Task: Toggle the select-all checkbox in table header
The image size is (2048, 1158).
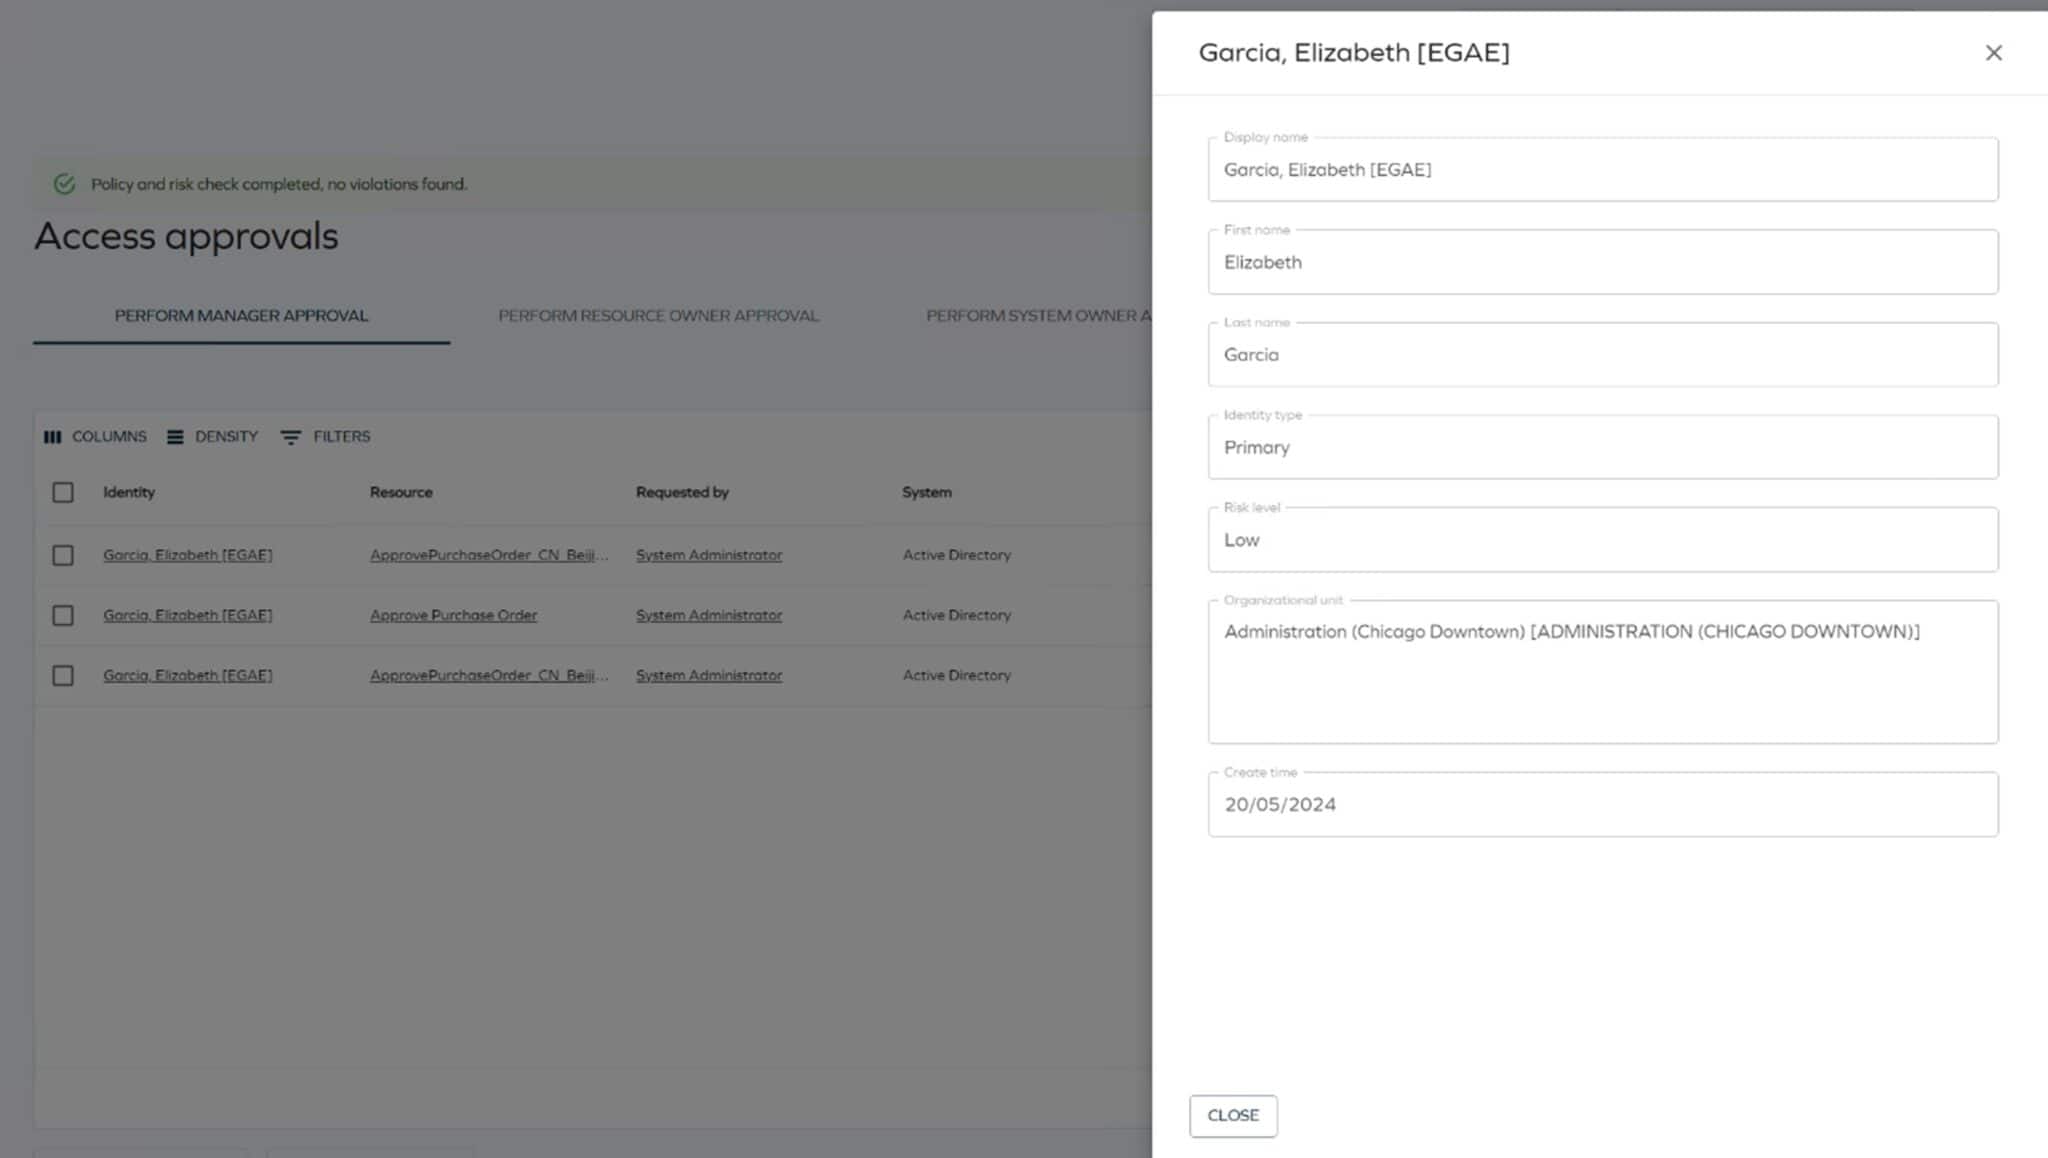Action: [x=63, y=492]
